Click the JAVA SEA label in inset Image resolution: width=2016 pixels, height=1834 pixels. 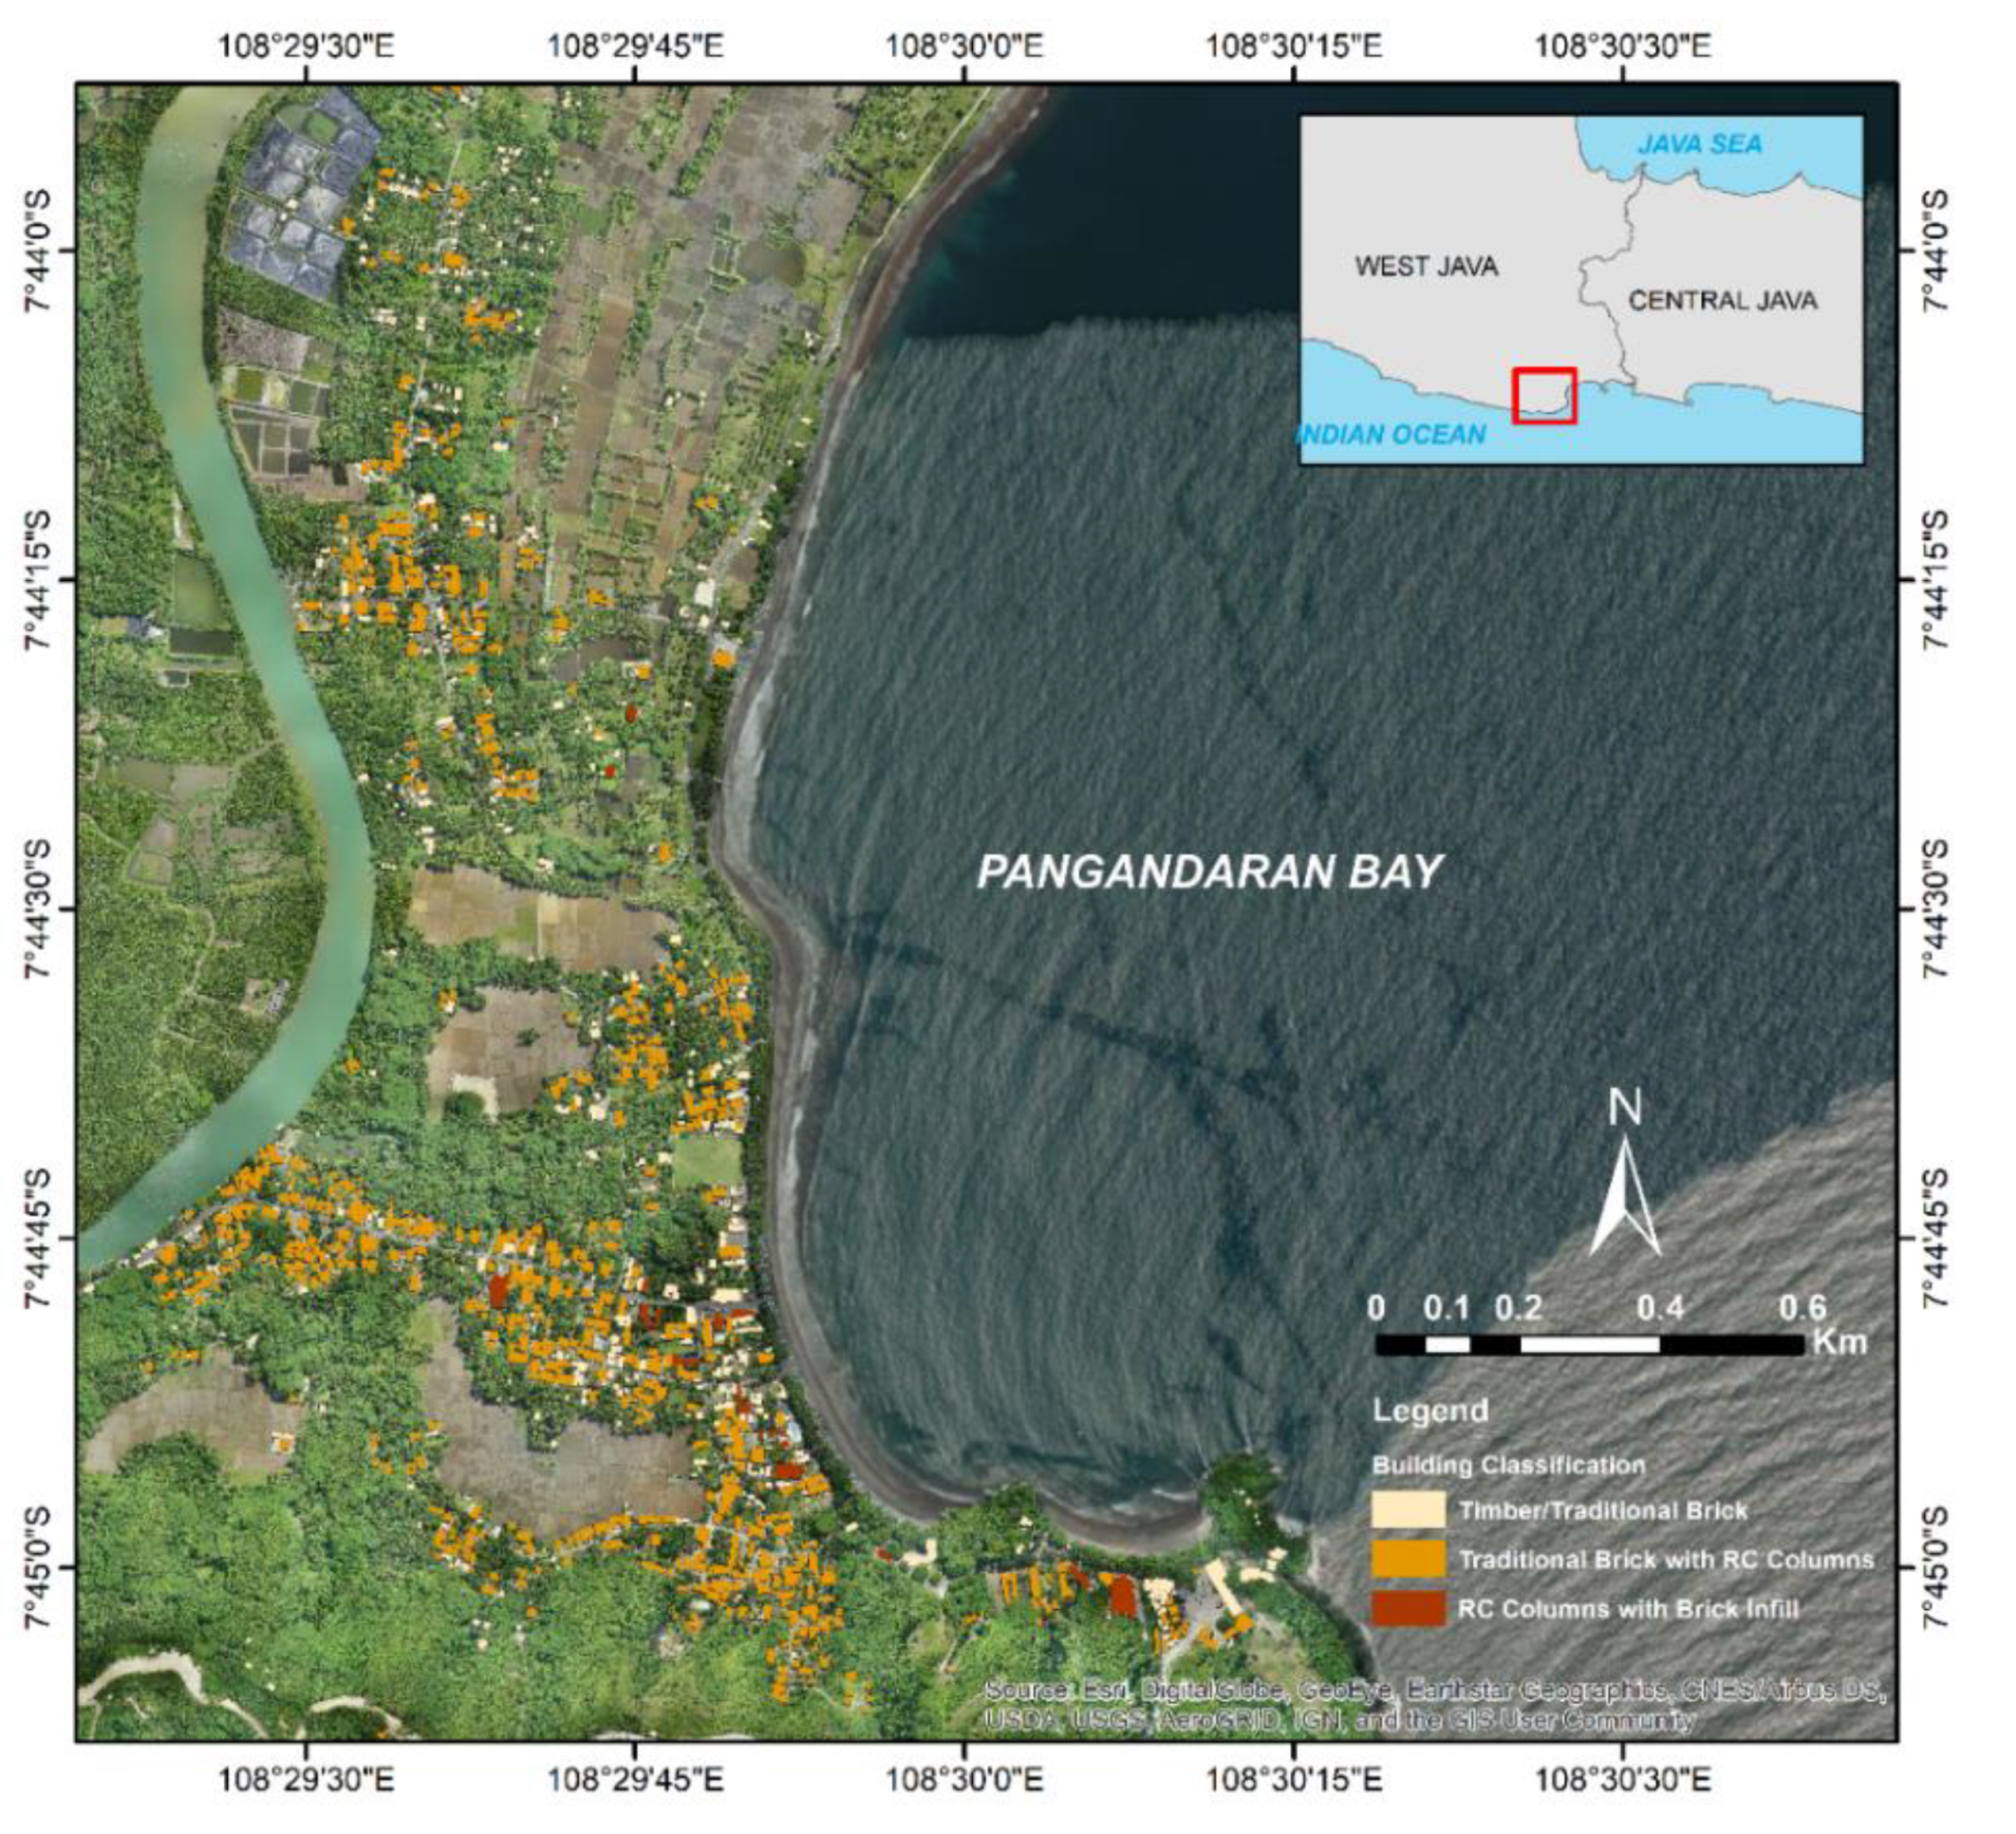pos(1699,145)
